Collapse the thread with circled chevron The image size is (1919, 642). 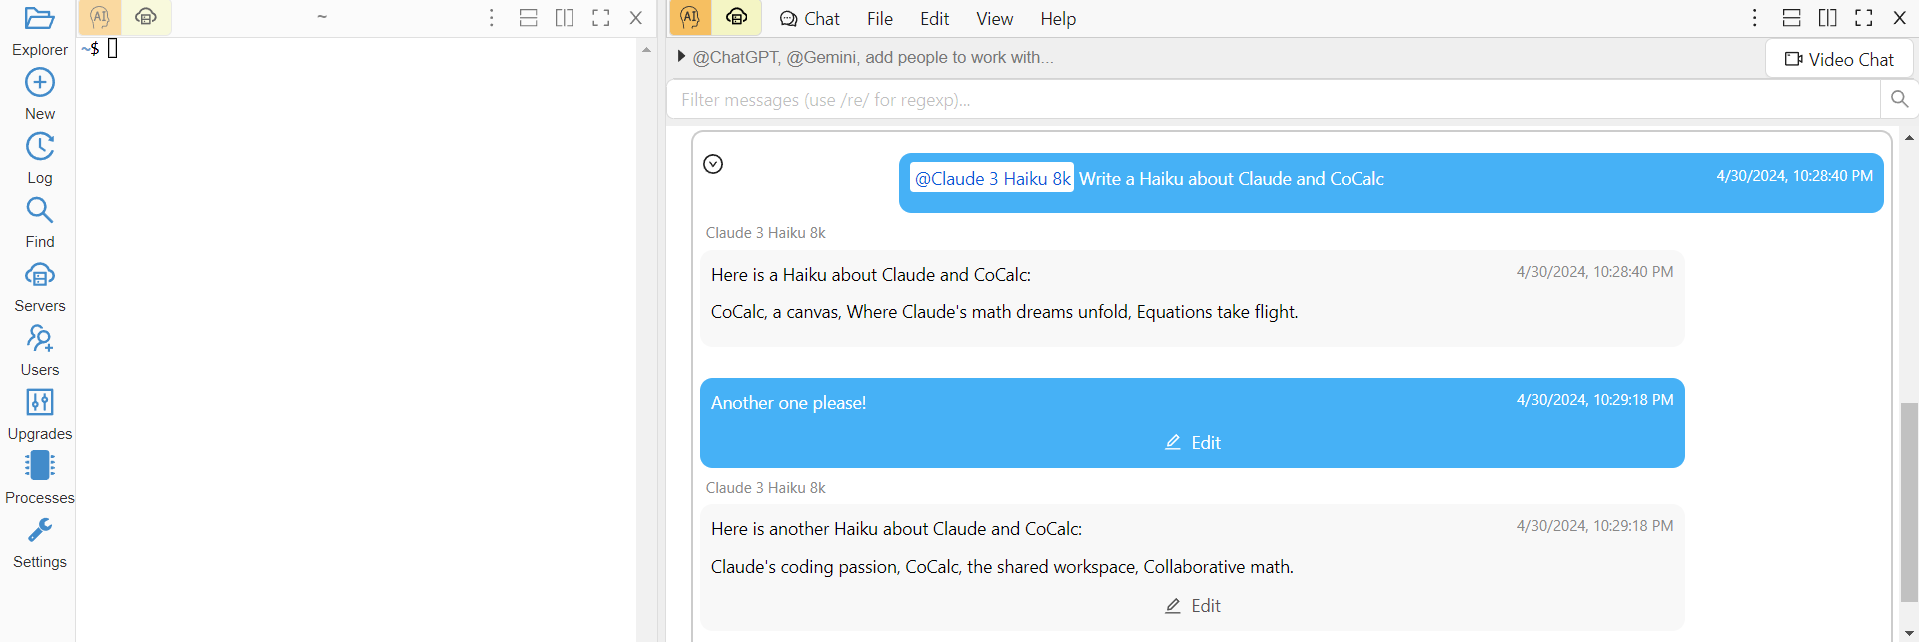click(713, 164)
